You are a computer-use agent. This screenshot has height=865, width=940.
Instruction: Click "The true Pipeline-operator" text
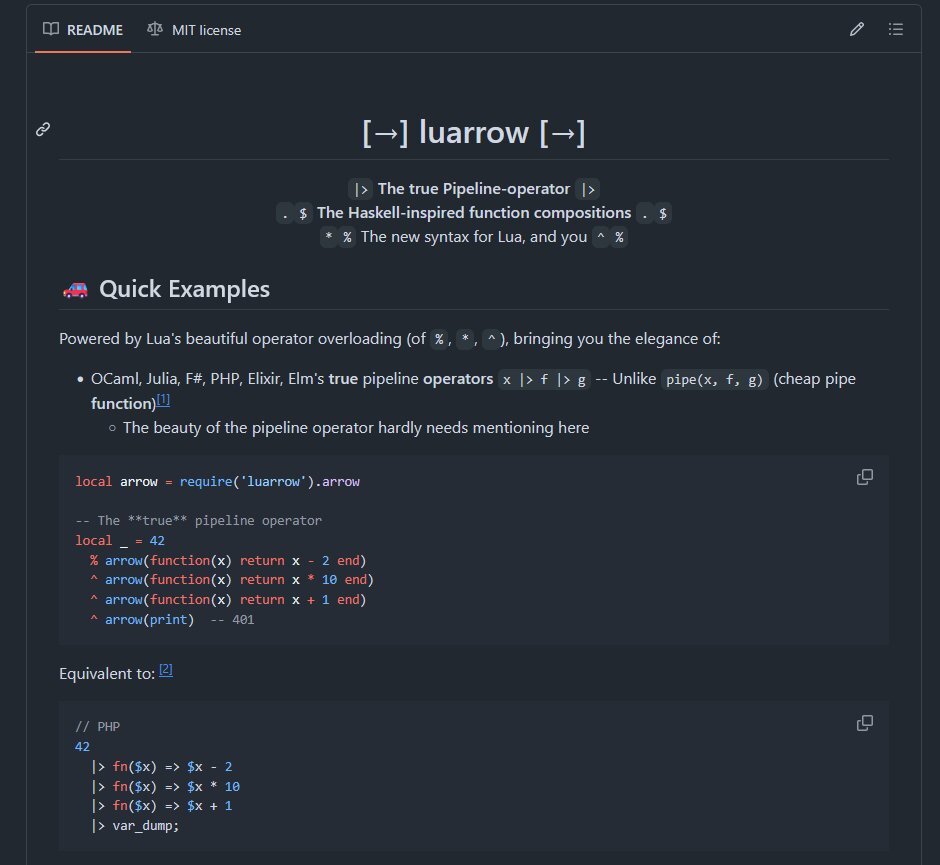(474, 189)
